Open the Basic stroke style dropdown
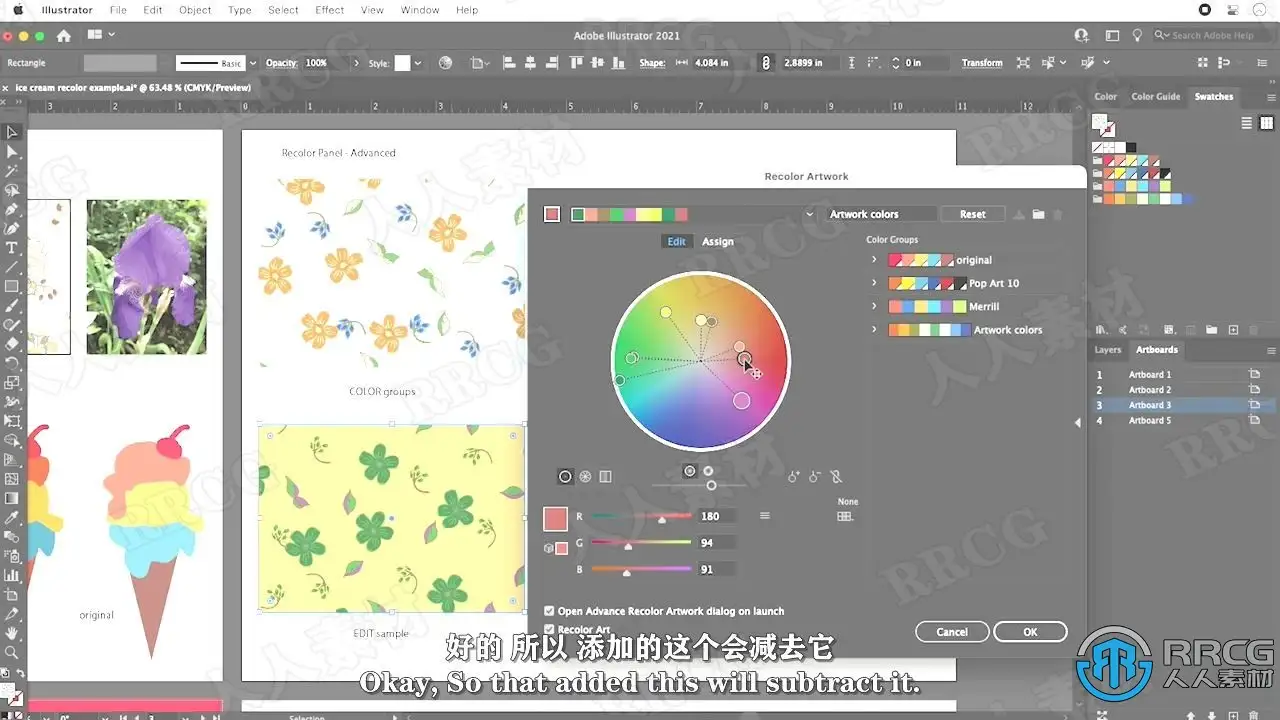Image resolution: width=1280 pixels, height=720 pixels. 252,63
